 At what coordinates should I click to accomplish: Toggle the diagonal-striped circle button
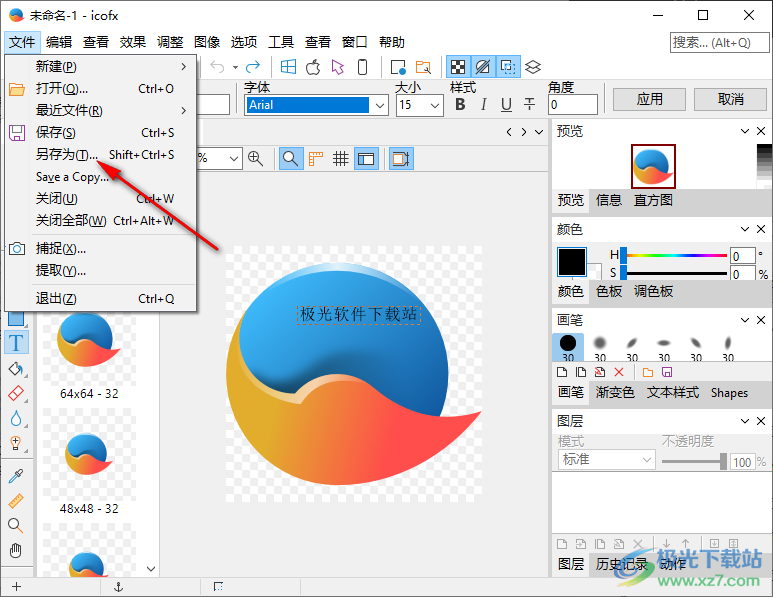pos(483,67)
